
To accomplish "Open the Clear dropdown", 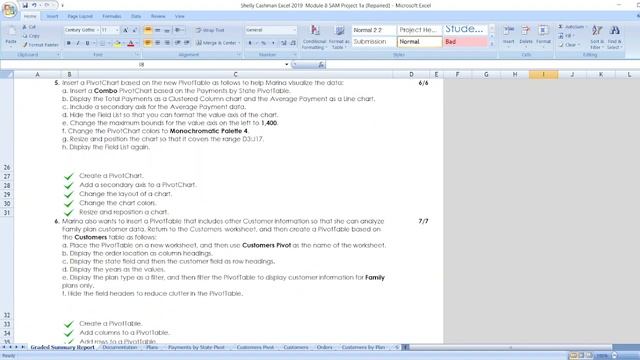I will pos(578,45).
